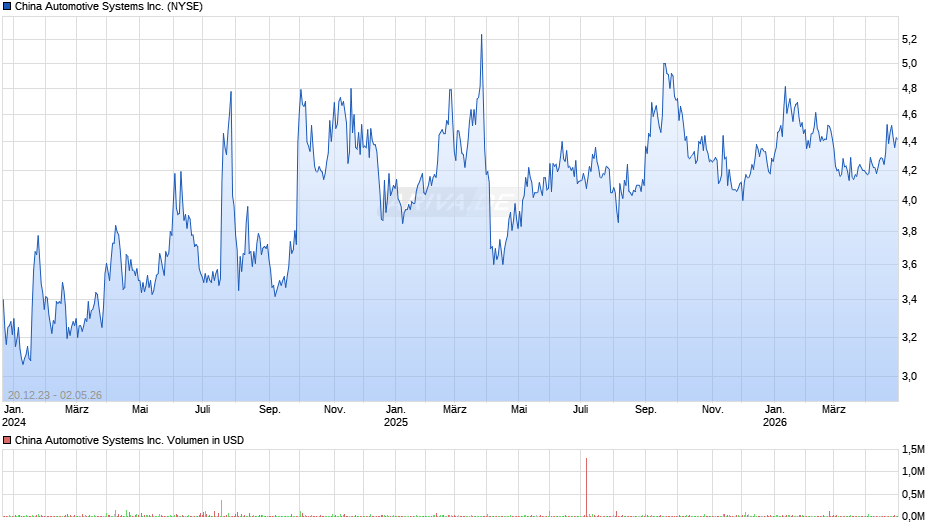
Task: Click the 'Sep.' label in year 2025
Action: coord(646,409)
